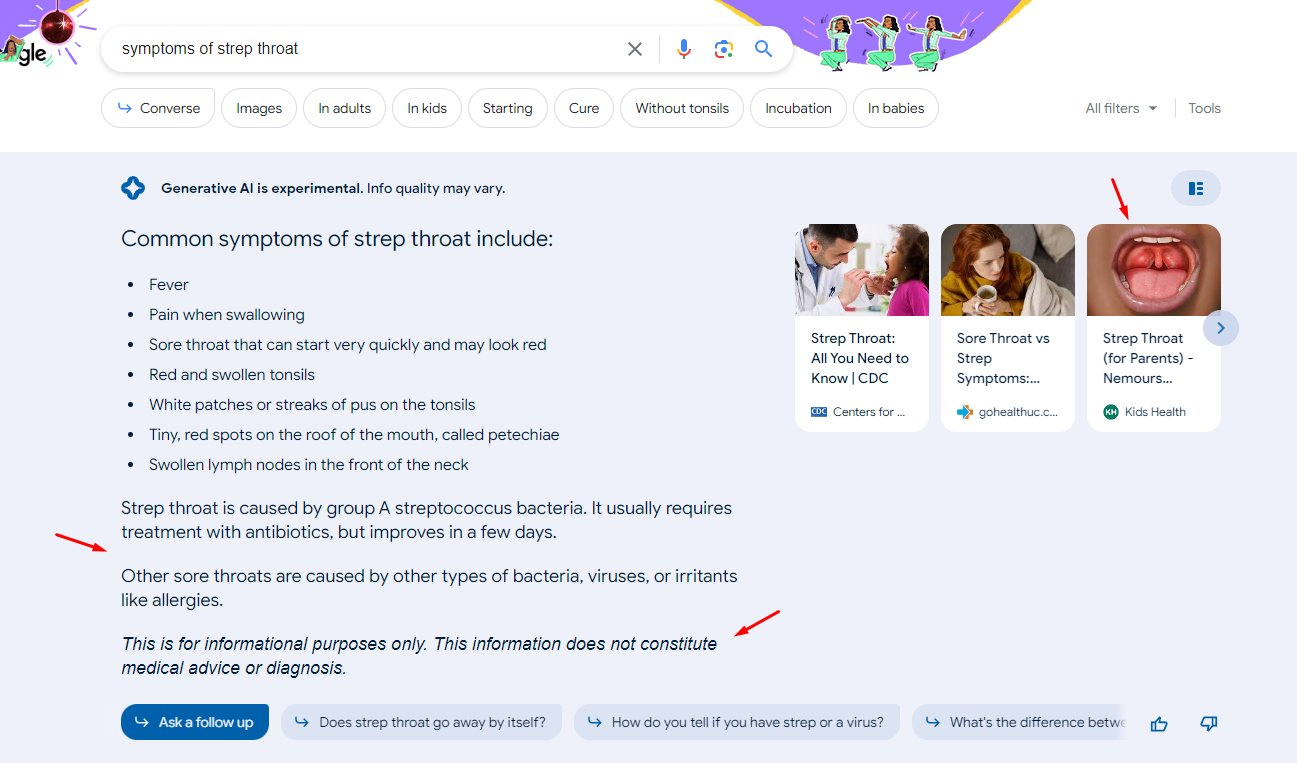The image size is (1297, 763).
Task: Select the Images filter chip
Action: tap(259, 108)
